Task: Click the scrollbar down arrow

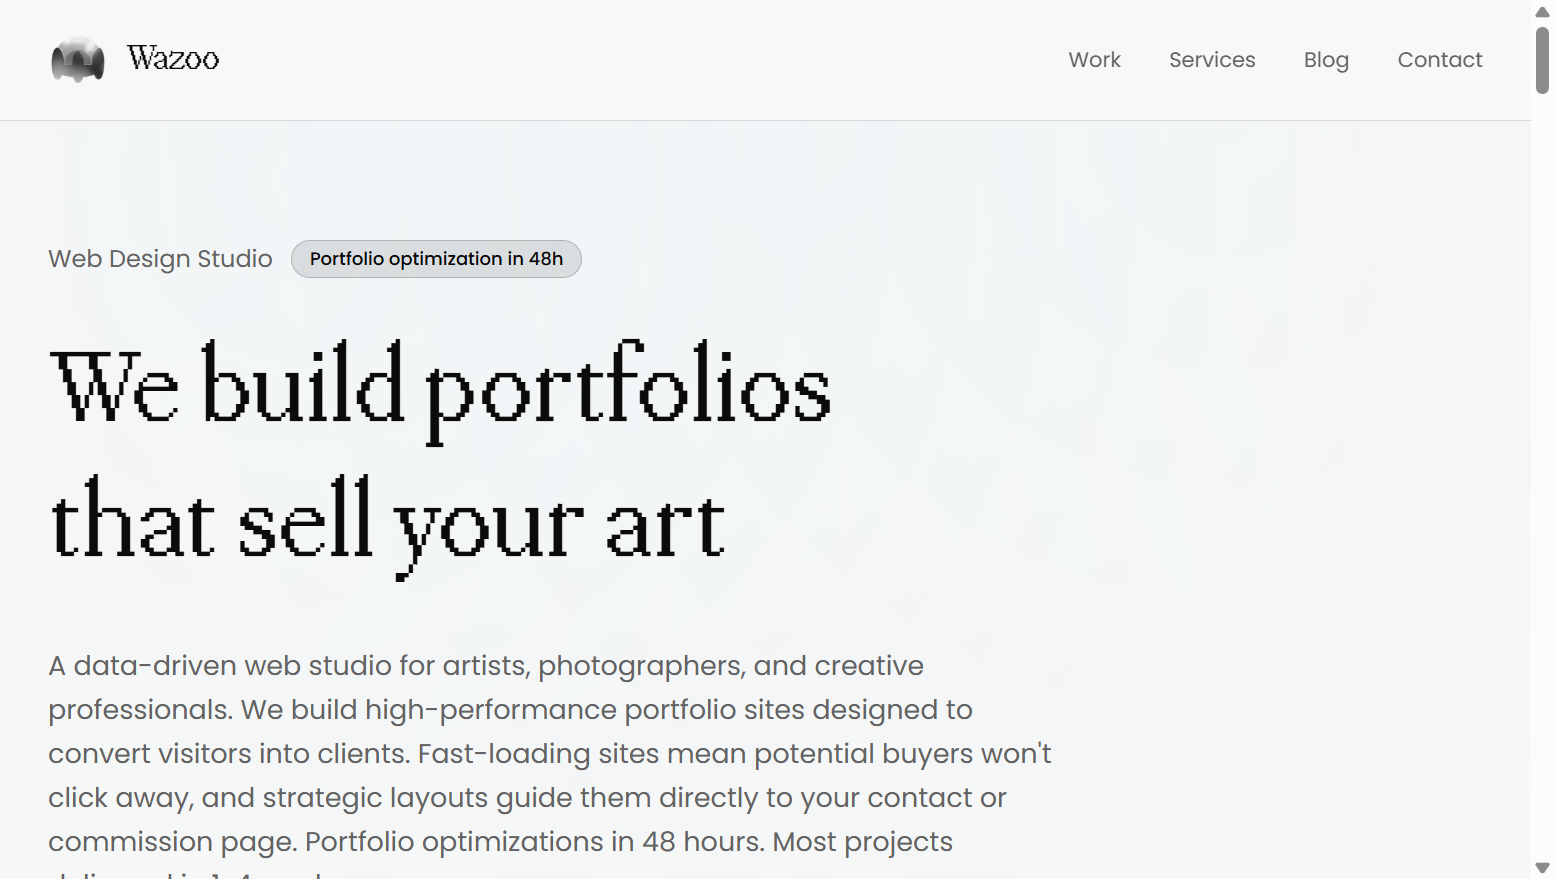Action: [x=1543, y=867]
